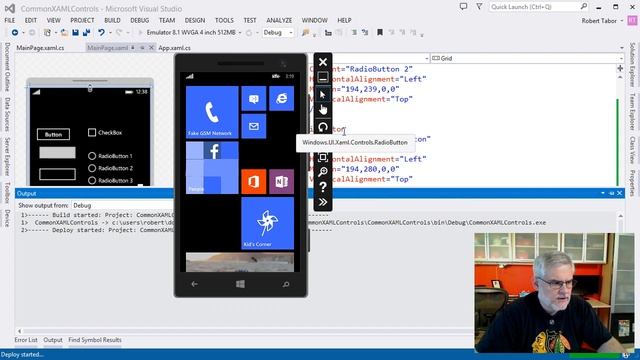Open the Output window options dropdown arrow

click(x=602, y=193)
